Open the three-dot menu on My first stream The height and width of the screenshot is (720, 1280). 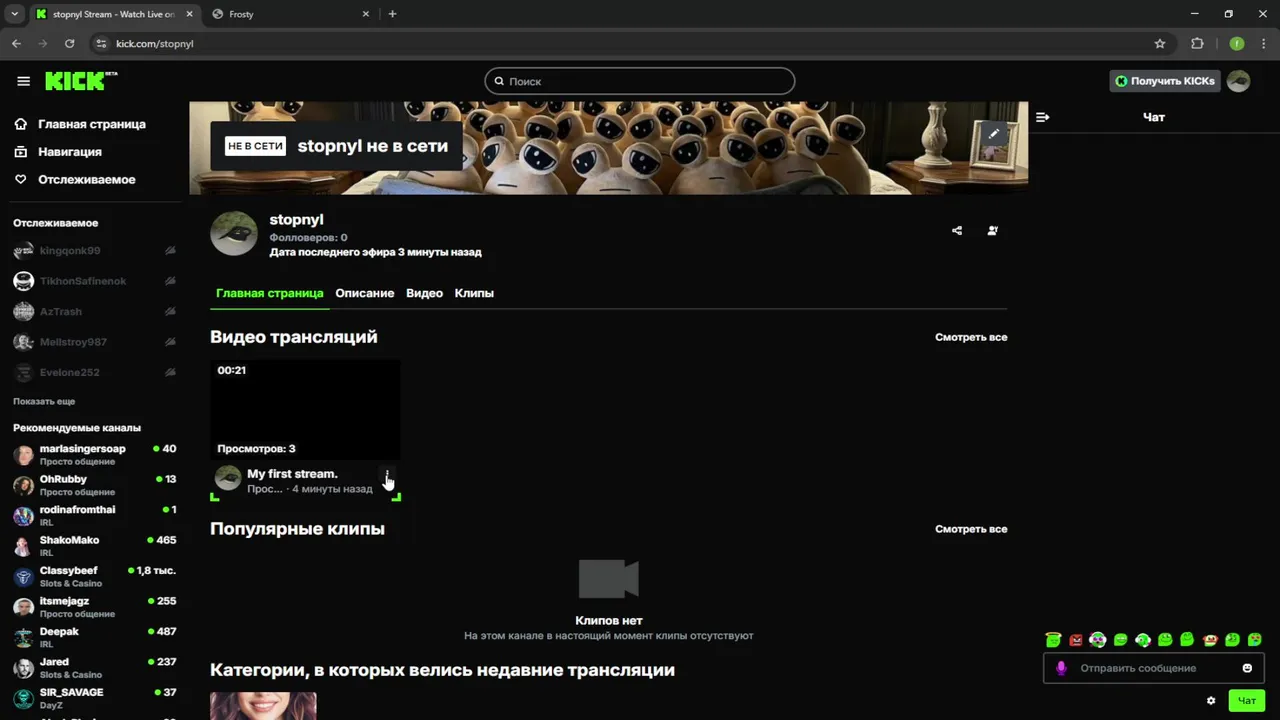point(387,474)
